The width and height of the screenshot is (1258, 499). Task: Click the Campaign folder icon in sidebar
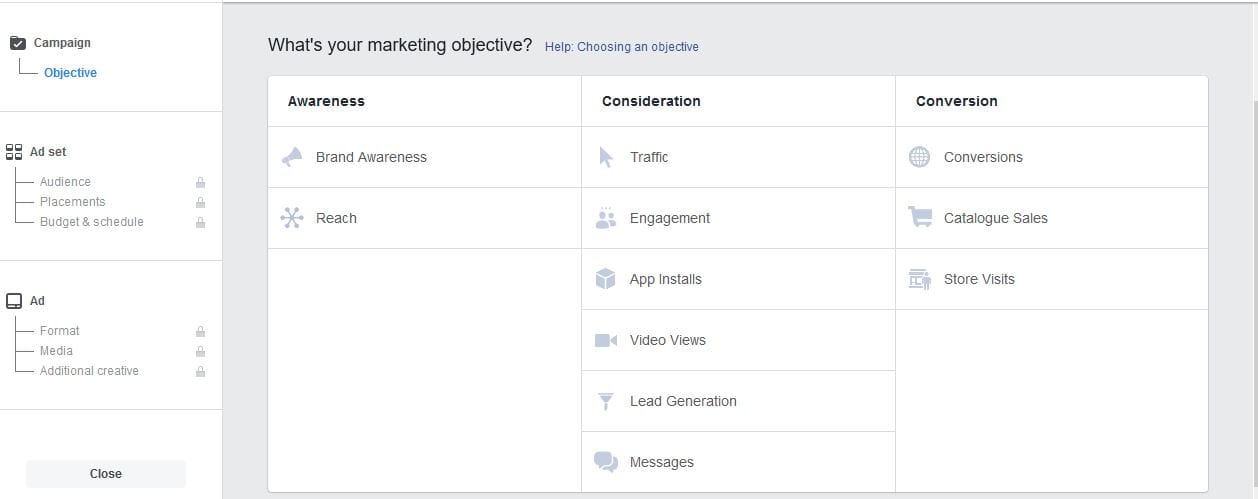[x=17, y=43]
